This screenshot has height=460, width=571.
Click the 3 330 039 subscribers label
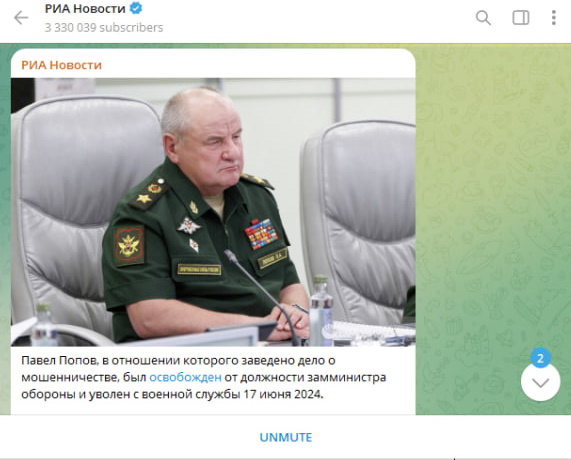coord(104,28)
